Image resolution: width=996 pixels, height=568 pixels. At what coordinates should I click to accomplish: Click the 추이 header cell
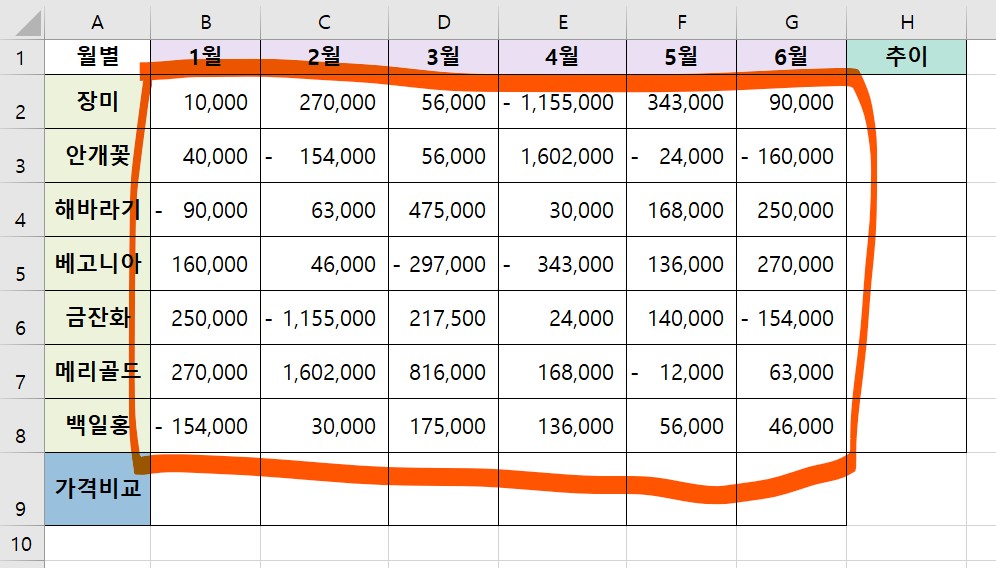point(907,57)
